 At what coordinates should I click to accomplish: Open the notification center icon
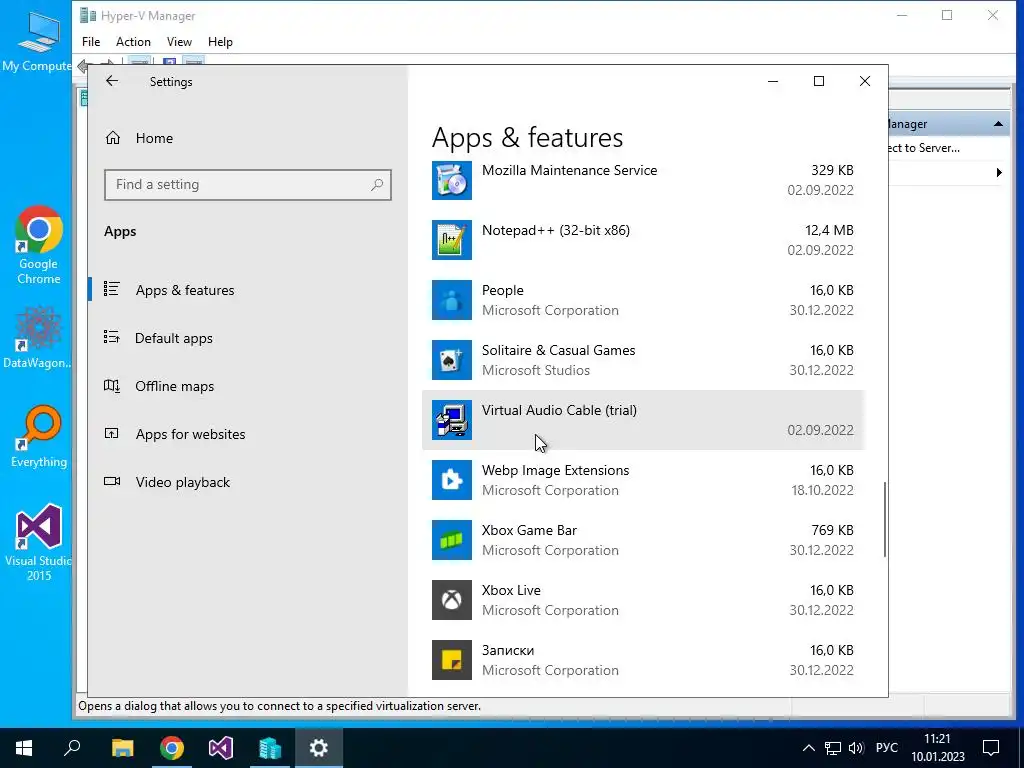pyautogui.click(x=991, y=748)
